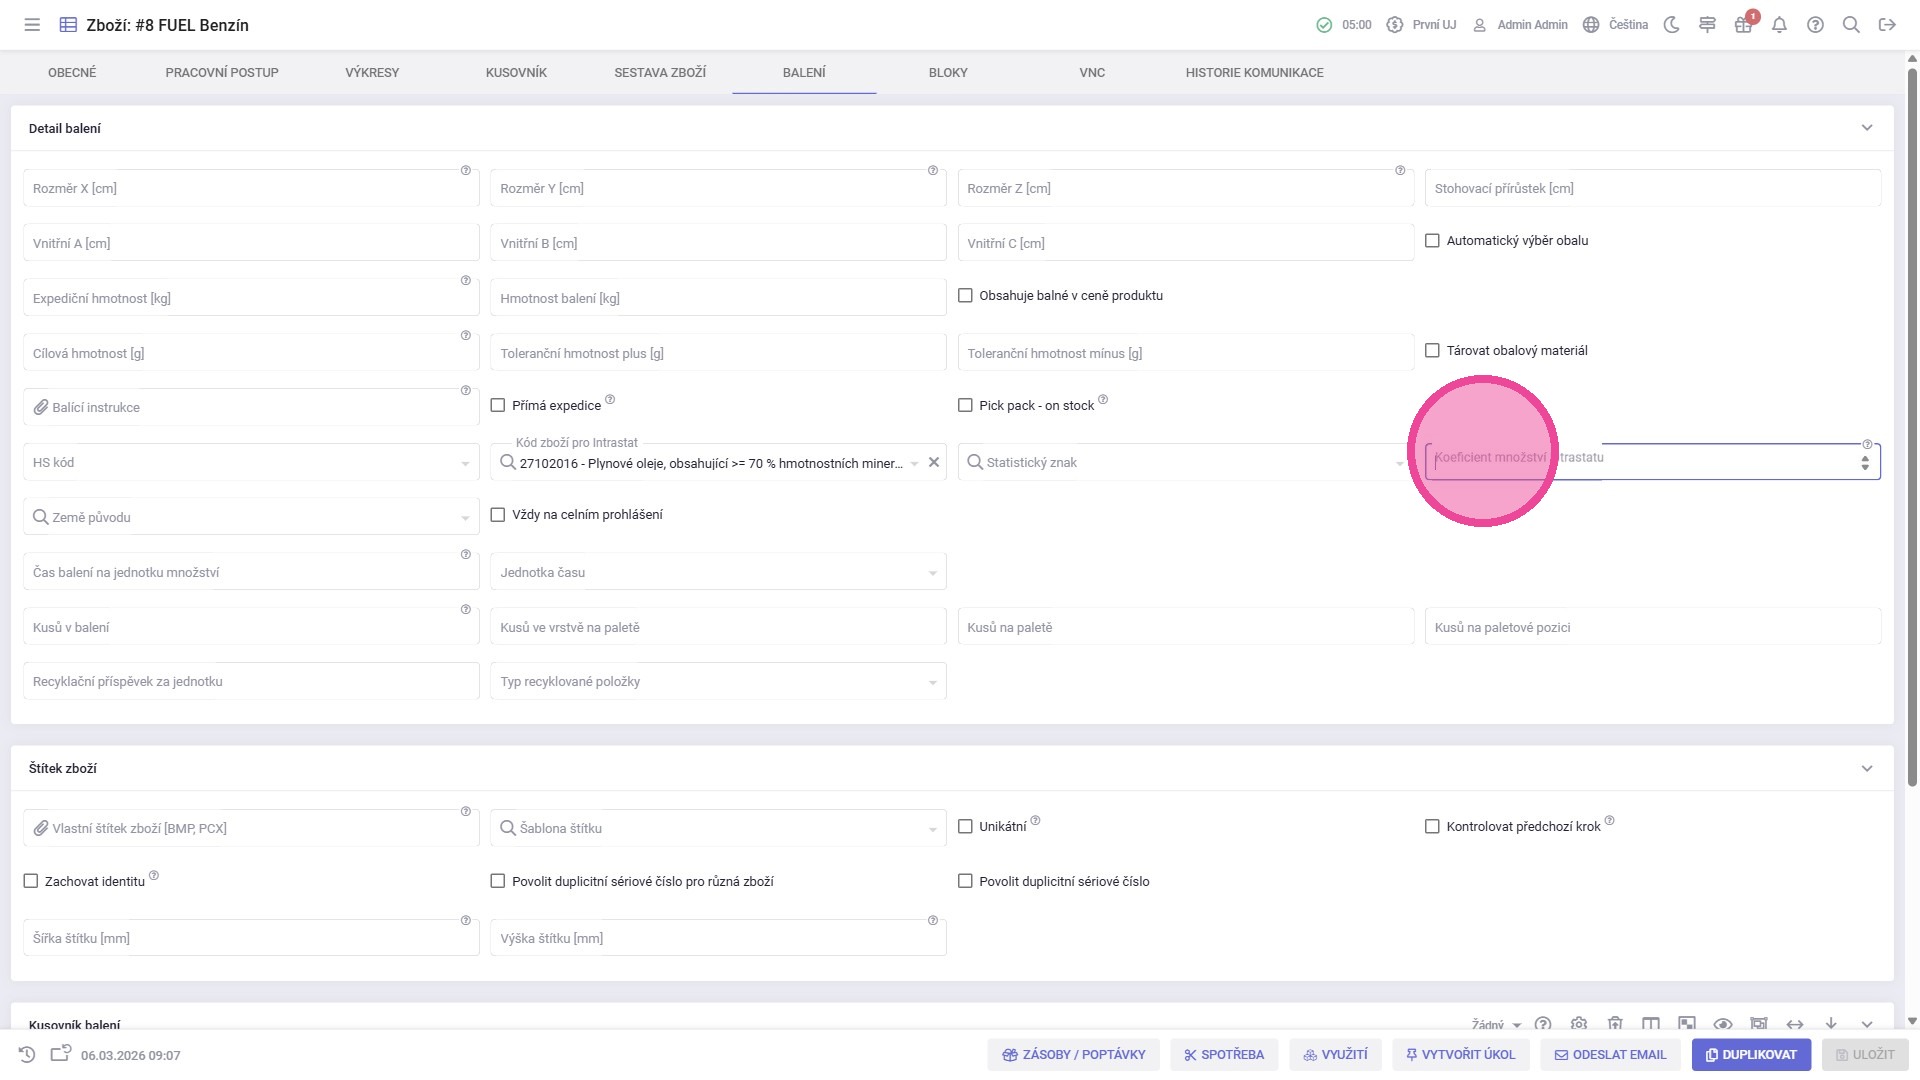Image resolution: width=1920 pixels, height=1080 pixels.
Task: Clear the Kód zboží pro Intrastat value
Action: pos(934,462)
